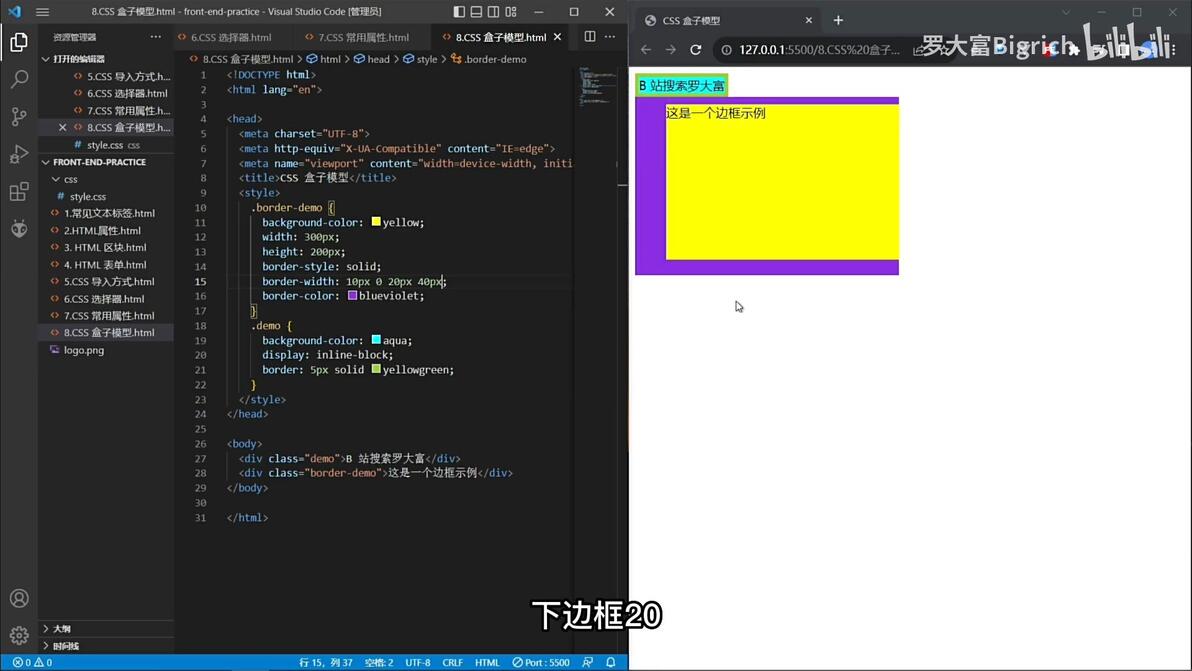Open the yellow color swatch picker

click(x=376, y=222)
